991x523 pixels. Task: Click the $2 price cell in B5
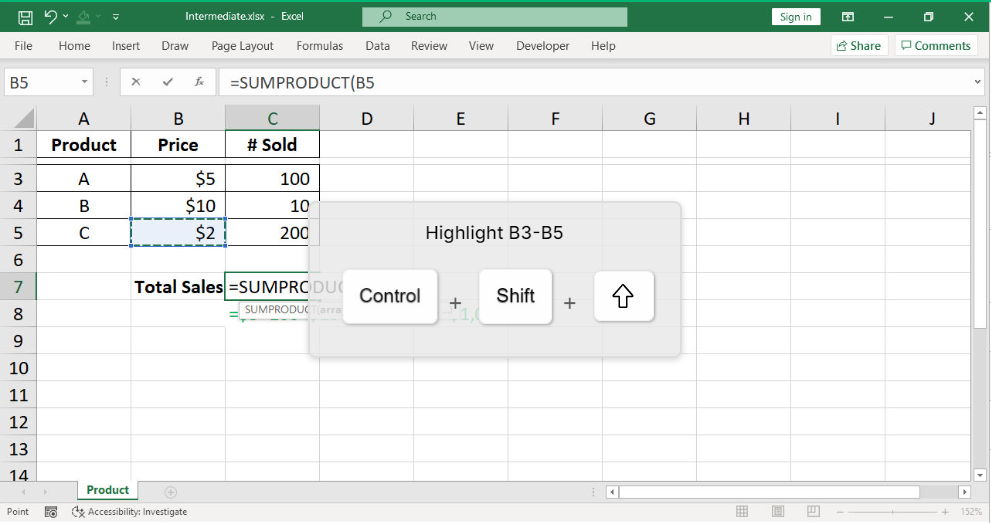tap(178, 232)
